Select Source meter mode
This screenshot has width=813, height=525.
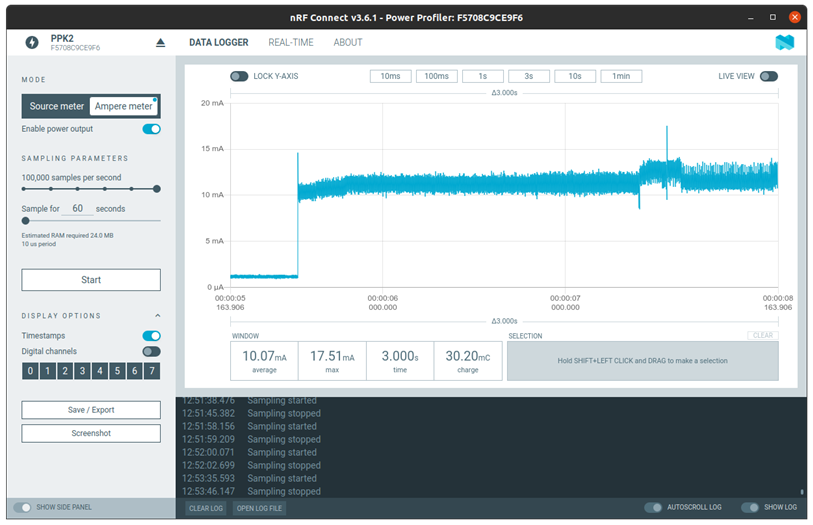(57, 107)
